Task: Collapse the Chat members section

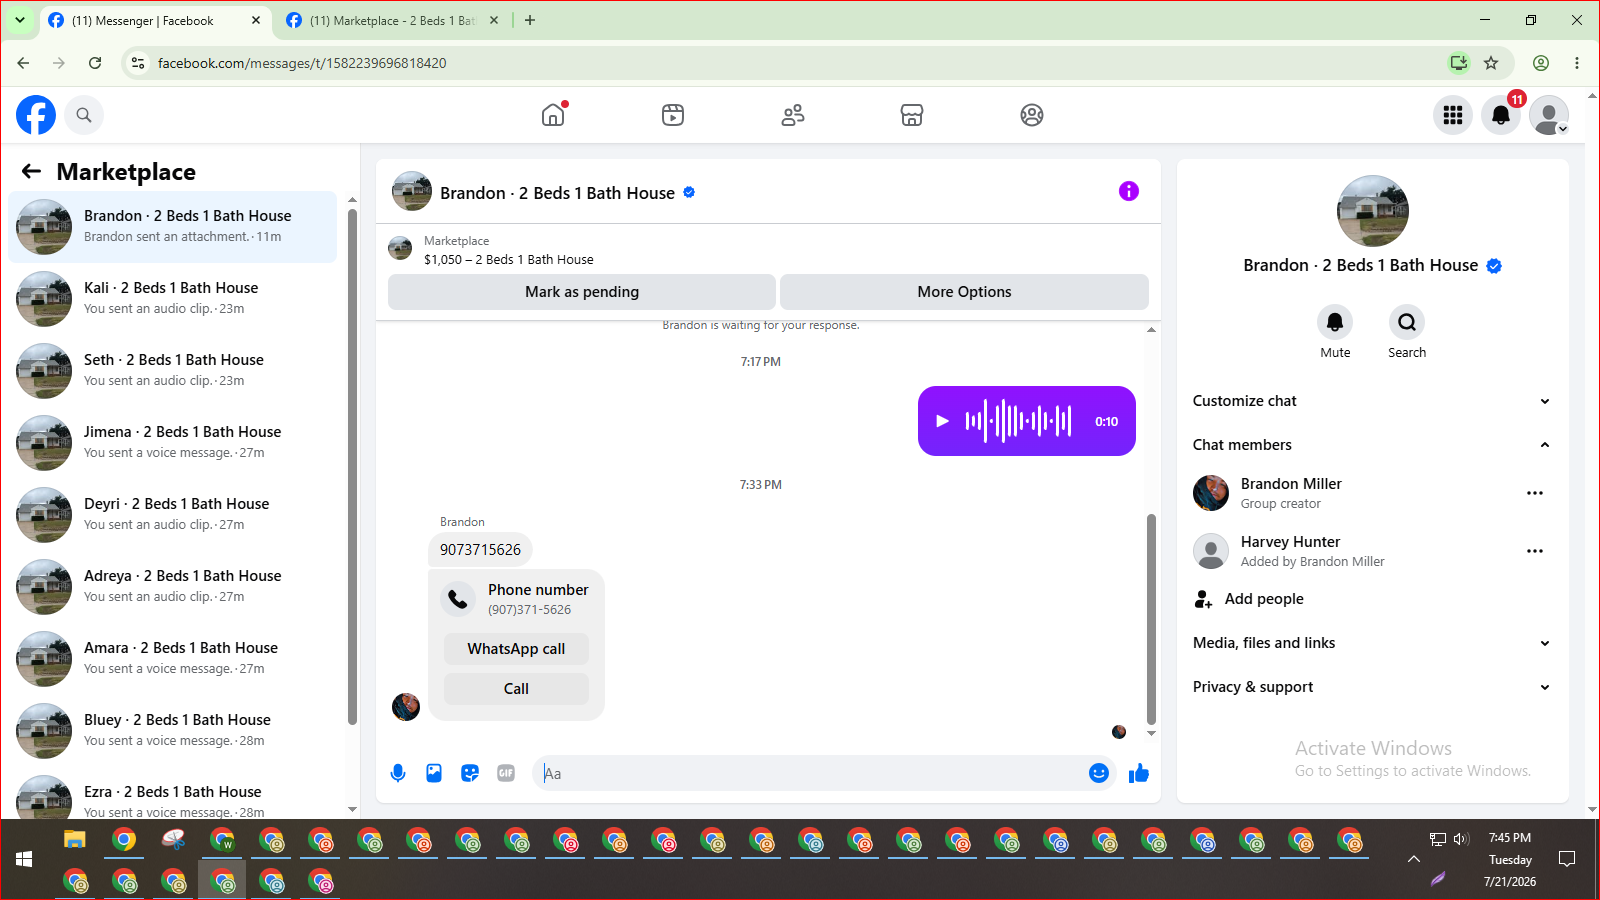Action: pos(1372,445)
